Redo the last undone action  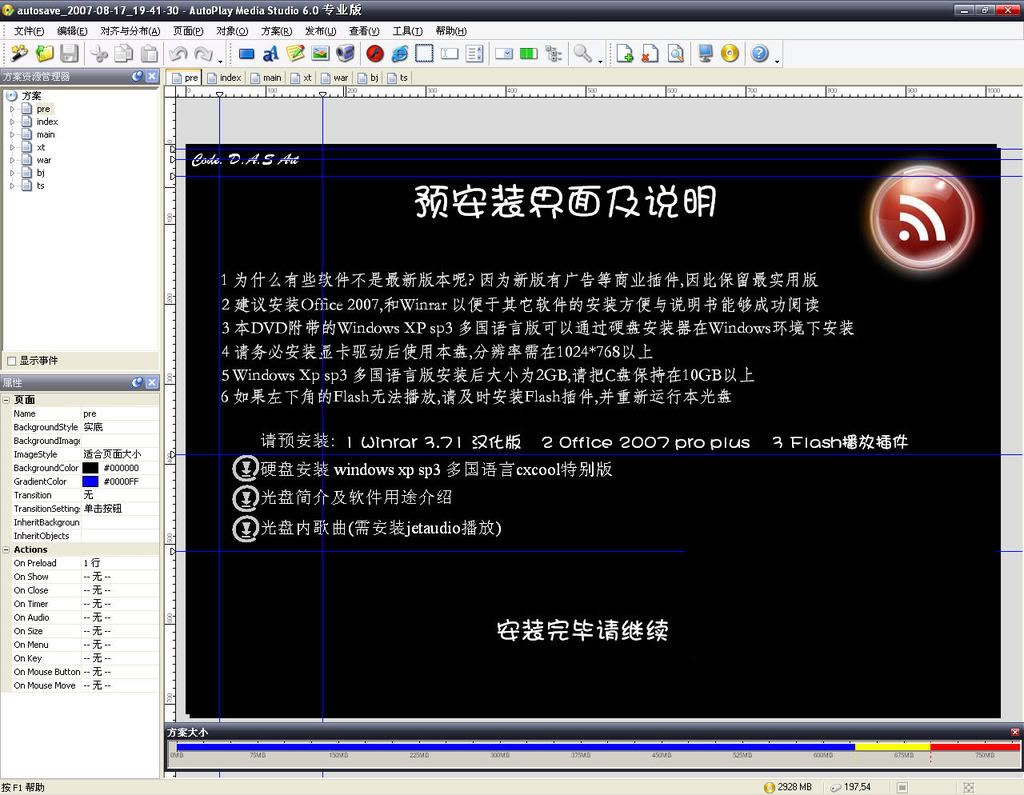click(203, 54)
